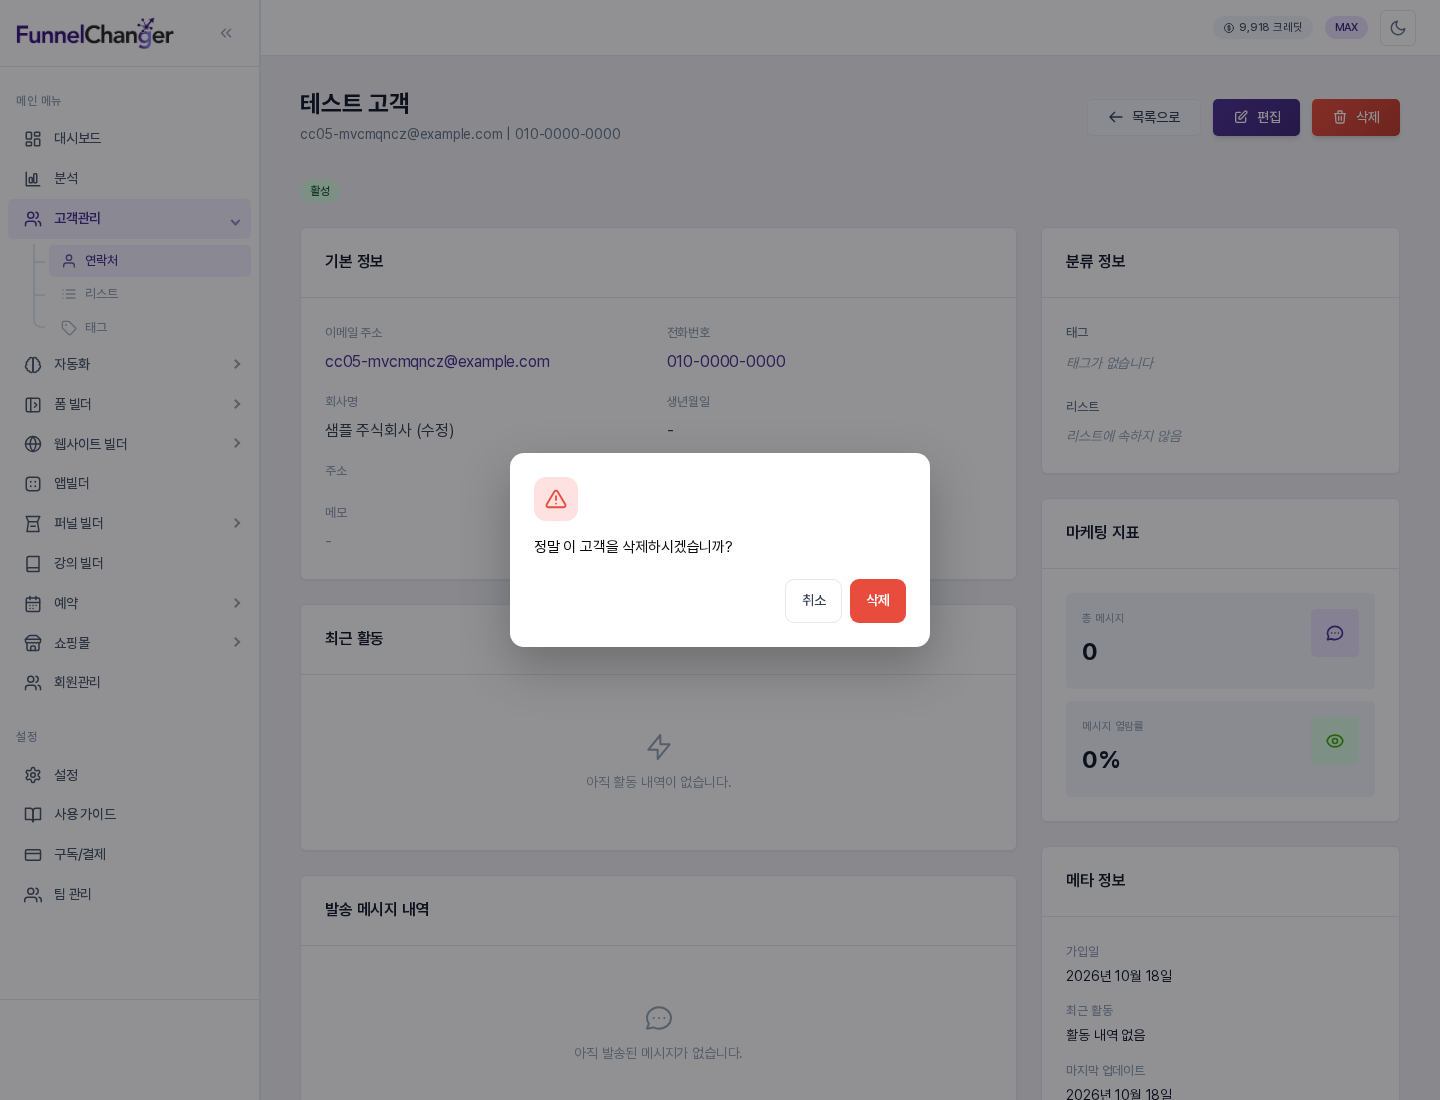This screenshot has height=1100, width=1440.
Task: Click the lightning icon in 최근 활동
Action: point(659,747)
